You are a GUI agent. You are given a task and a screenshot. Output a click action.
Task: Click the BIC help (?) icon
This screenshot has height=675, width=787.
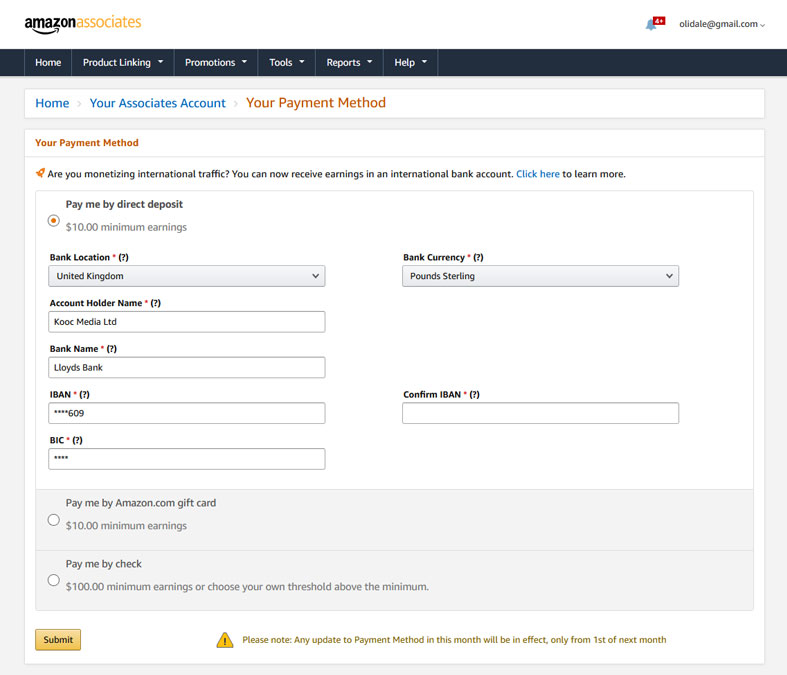77,440
